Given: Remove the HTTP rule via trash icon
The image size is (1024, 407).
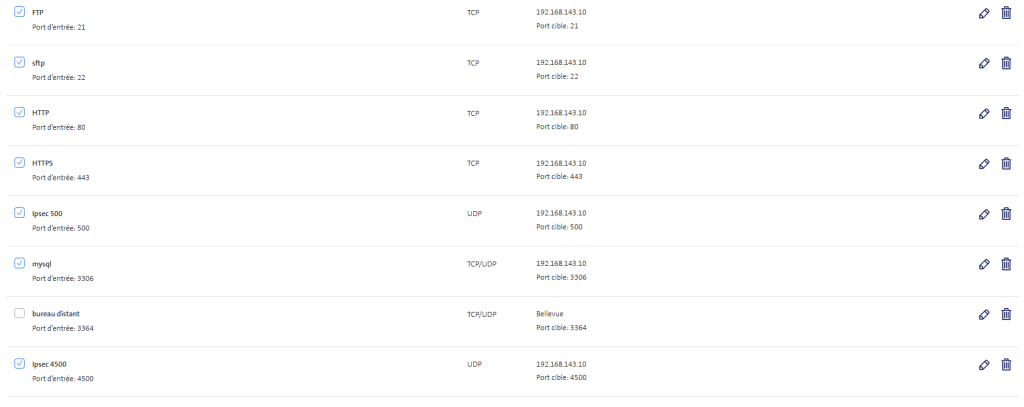Looking at the screenshot, I should click(1006, 114).
